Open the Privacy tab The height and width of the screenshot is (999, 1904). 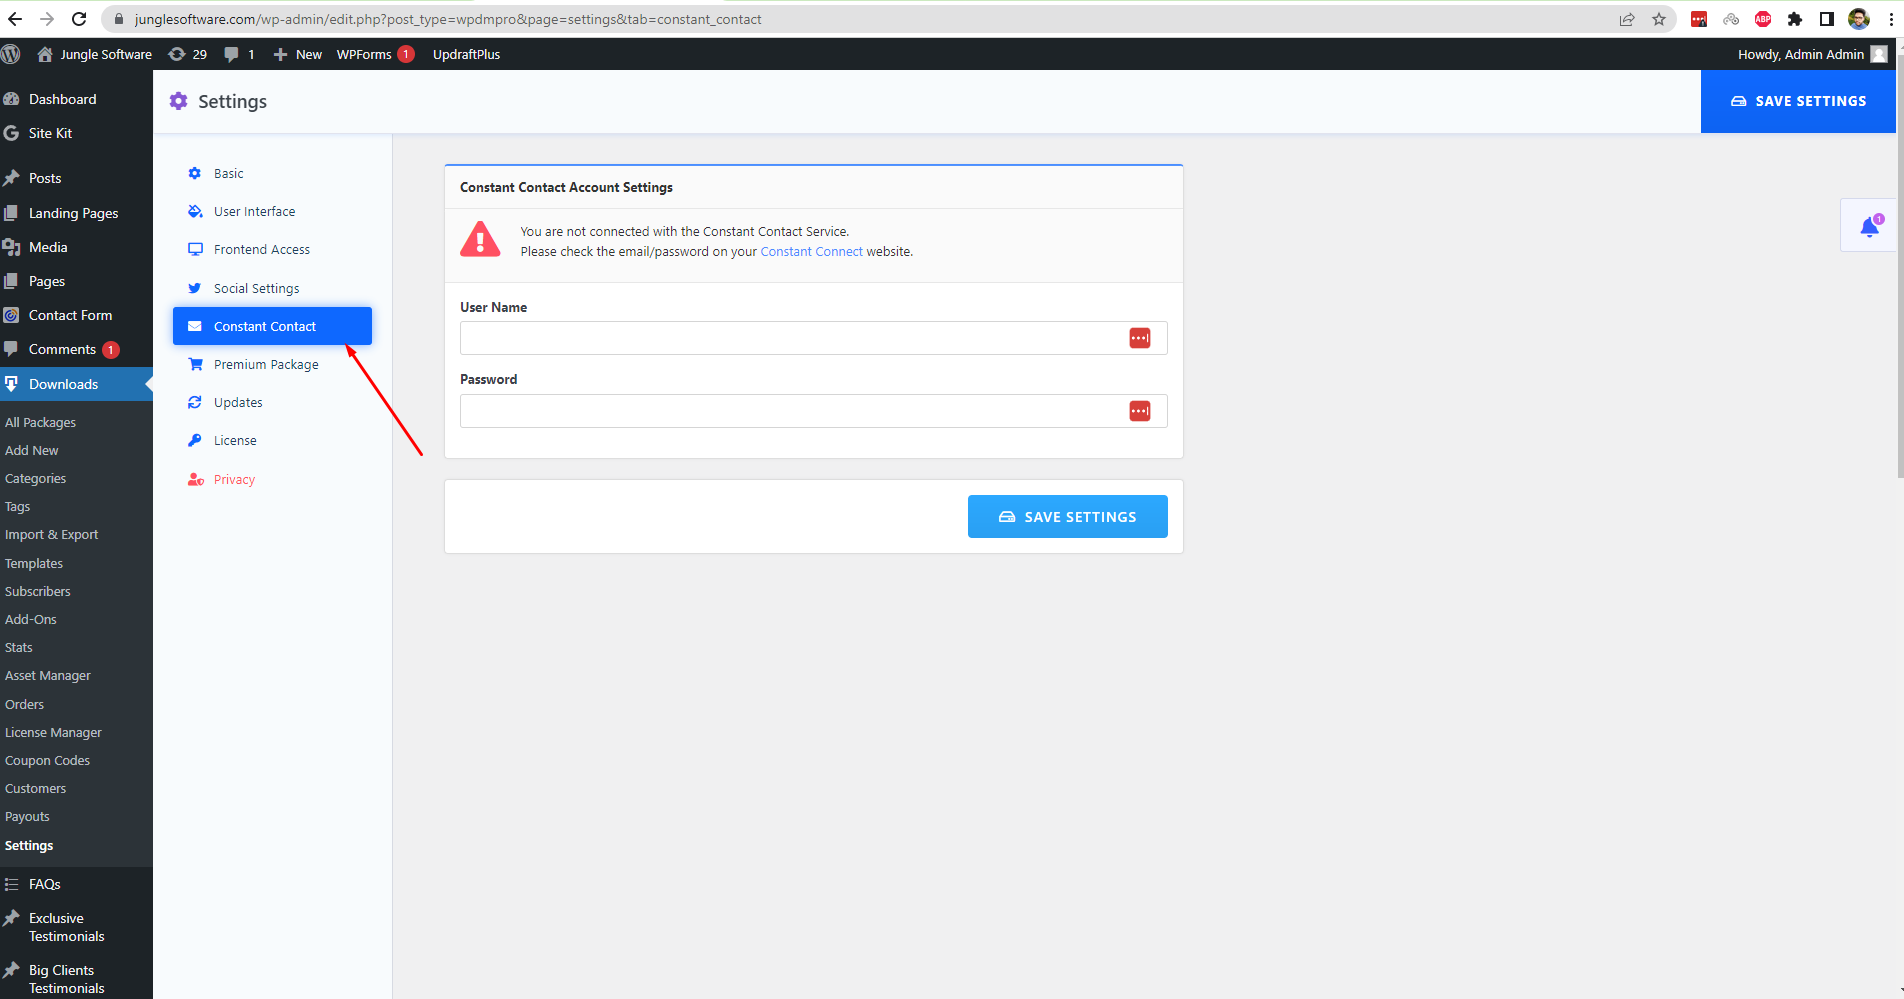click(x=272, y=479)
